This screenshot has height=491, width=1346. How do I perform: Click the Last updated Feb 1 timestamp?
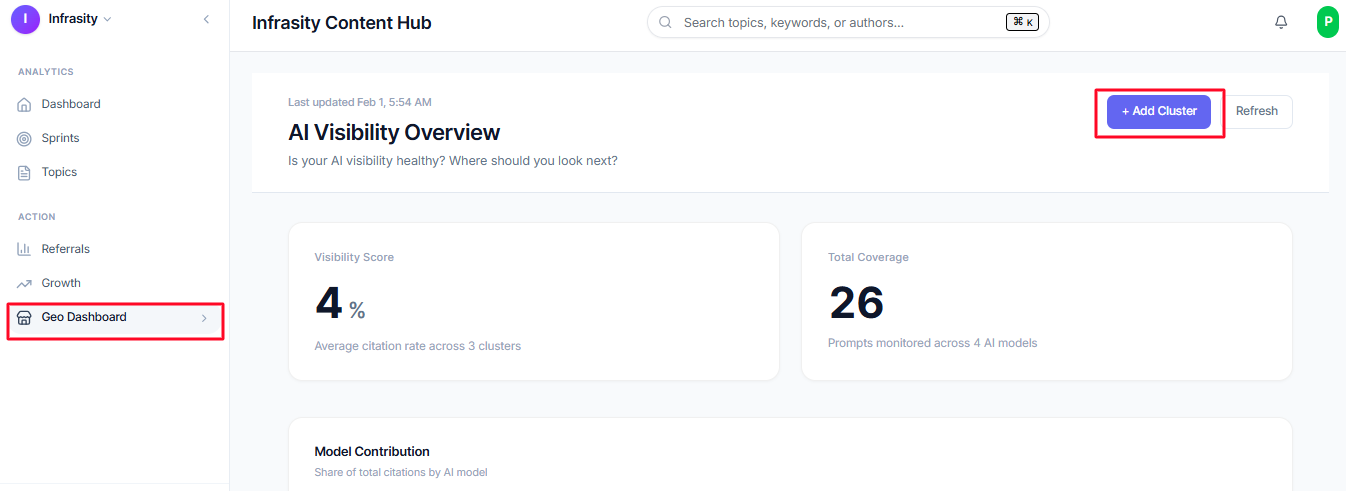[360, 102]
